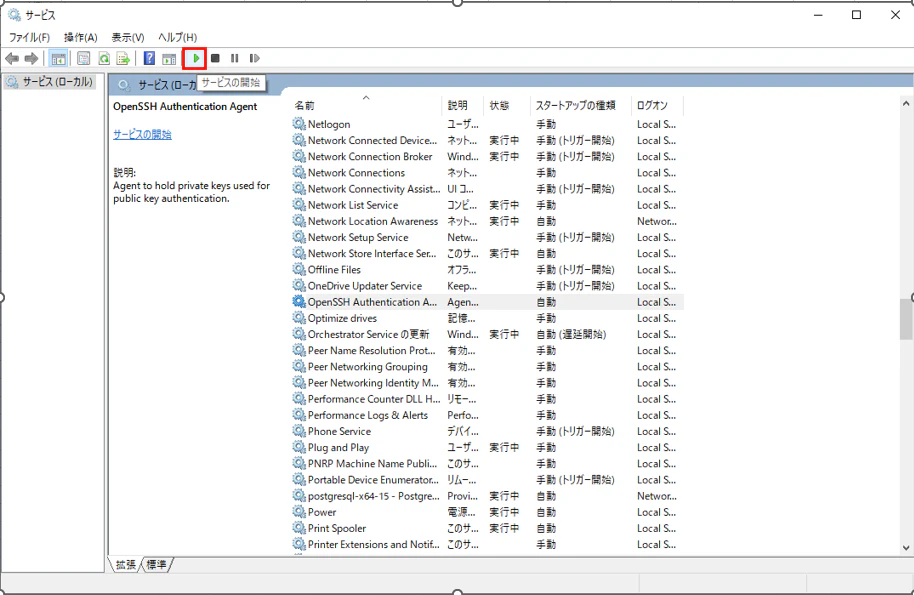The image size is (914, 595).
Task: Click the Export List toolbar icon
Action: (123, 58)
